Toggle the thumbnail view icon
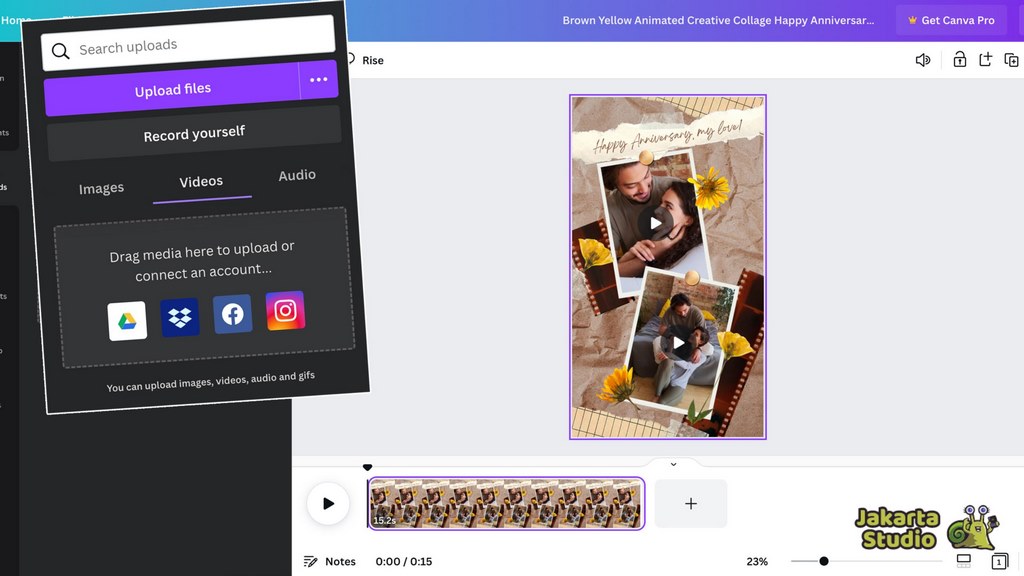Image resolution: width=1024 pixels, height=576 pixels. pos(964,561)
